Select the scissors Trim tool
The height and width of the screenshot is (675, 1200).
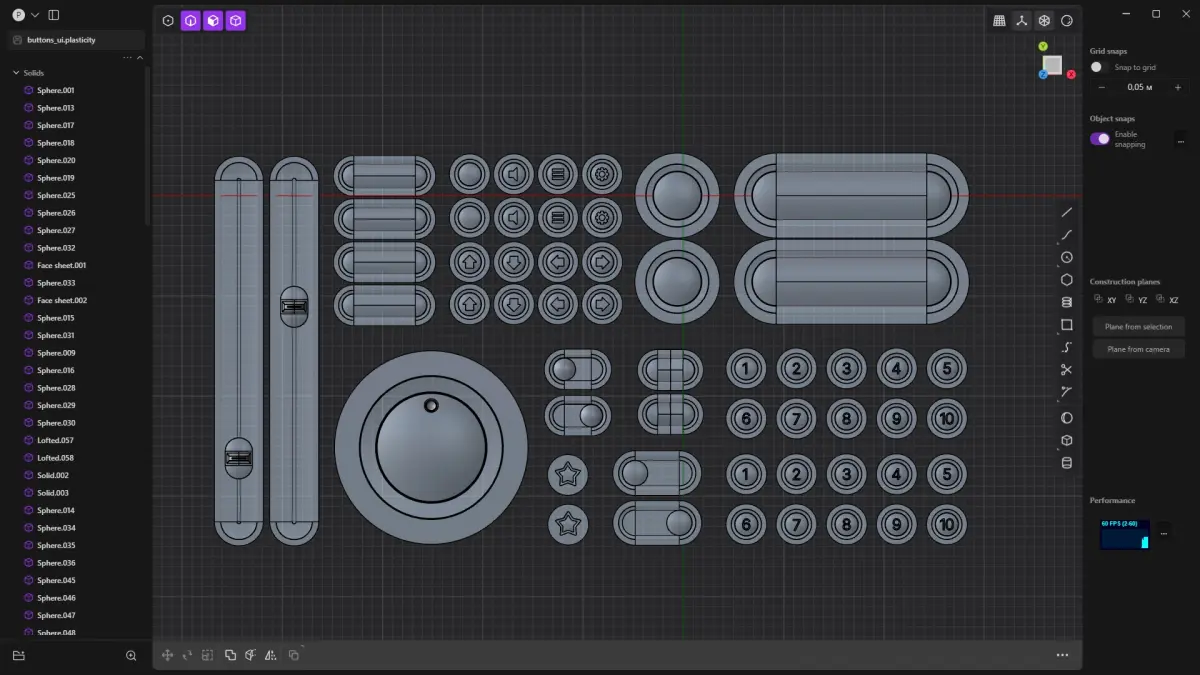point(1067,370)
